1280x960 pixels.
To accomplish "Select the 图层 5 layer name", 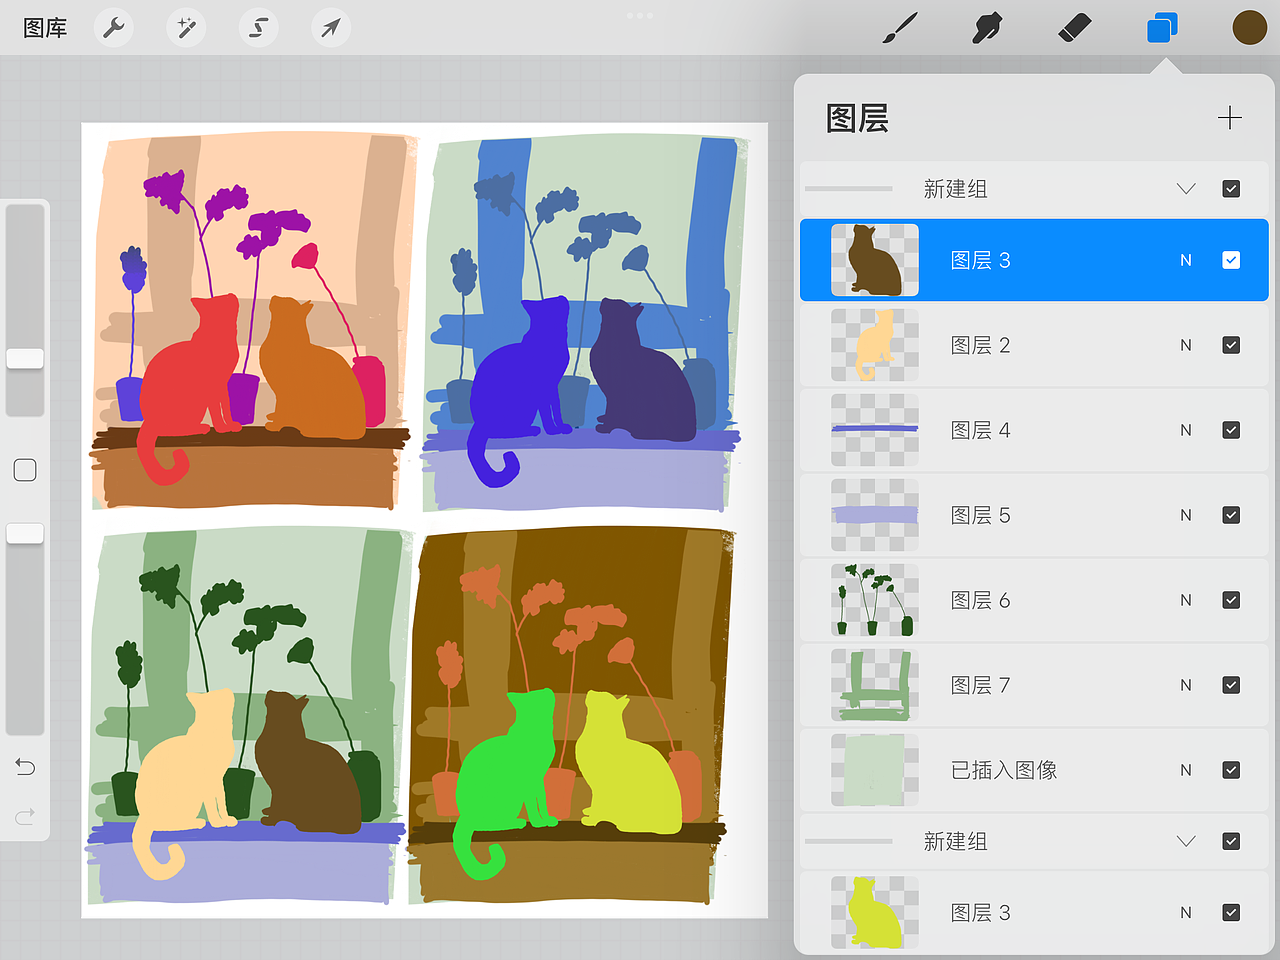I will [980, 515].
